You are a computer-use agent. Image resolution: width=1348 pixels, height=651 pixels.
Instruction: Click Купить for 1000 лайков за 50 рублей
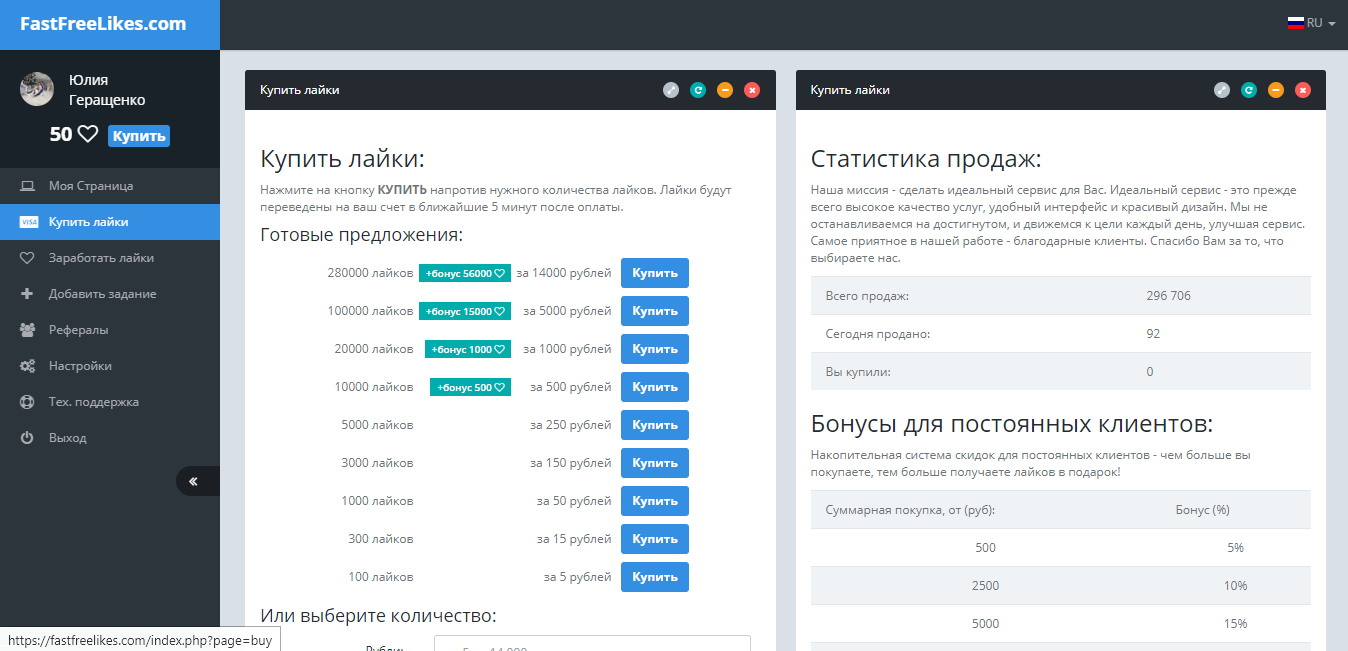(654, 500)
